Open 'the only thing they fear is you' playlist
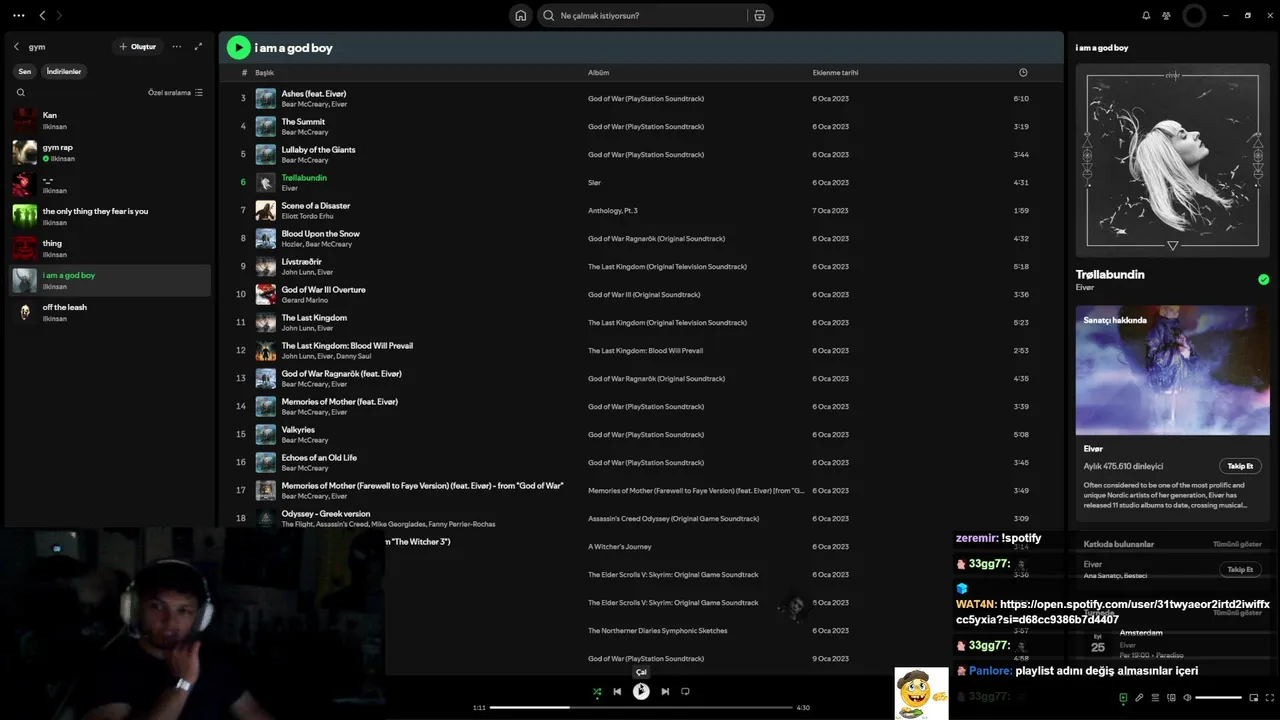The width and height of the screenshot is (1280, 720). click(x=111, y=216)
